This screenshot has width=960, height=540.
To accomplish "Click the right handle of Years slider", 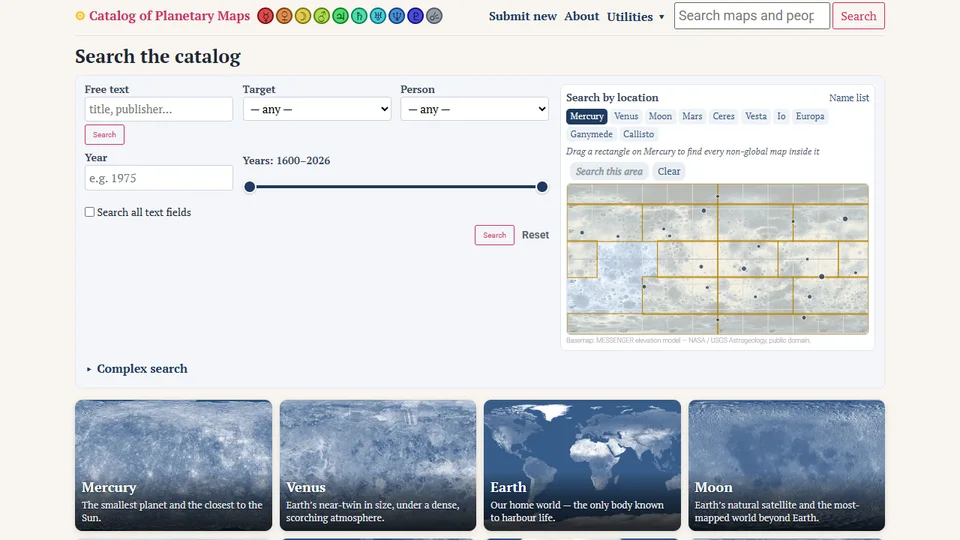I will point(542,187).
